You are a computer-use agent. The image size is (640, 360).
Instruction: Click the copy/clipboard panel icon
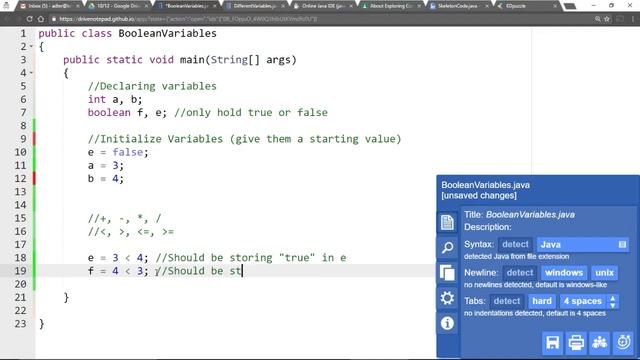(447, 273)
